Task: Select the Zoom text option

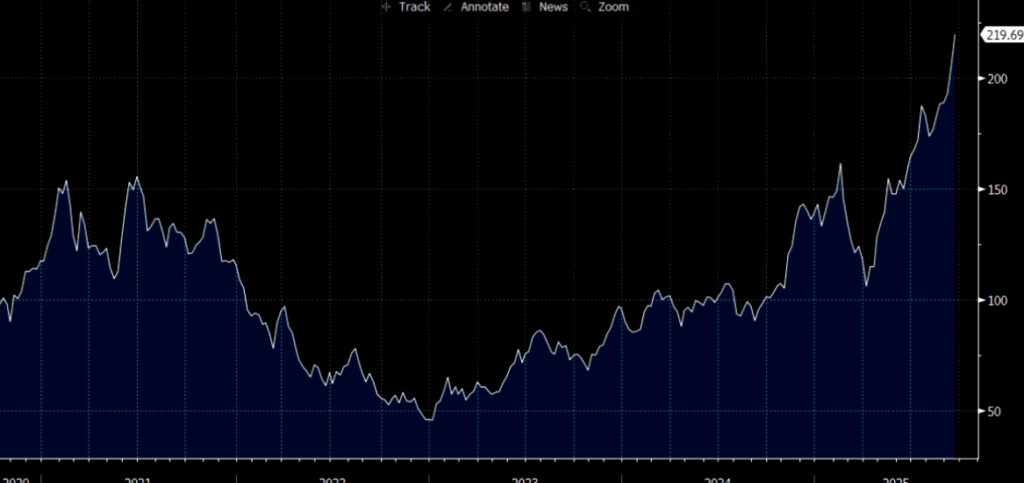Action: [613, 7]
